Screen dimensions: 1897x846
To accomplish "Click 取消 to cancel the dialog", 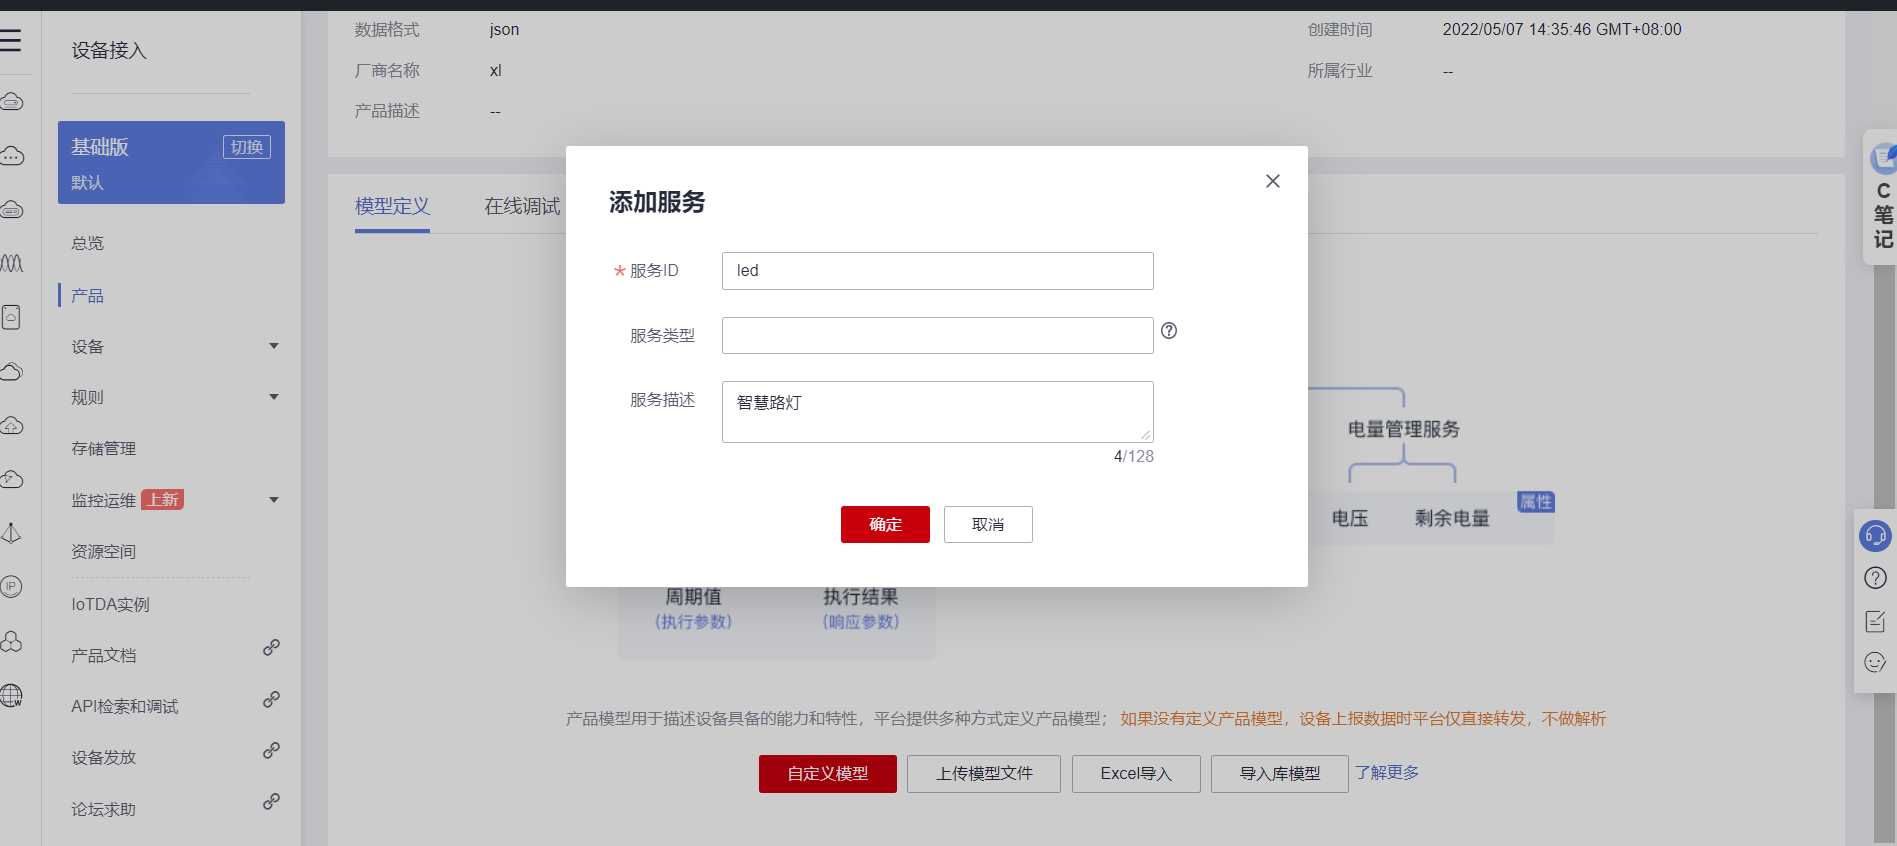I will [x=988, y=524].
